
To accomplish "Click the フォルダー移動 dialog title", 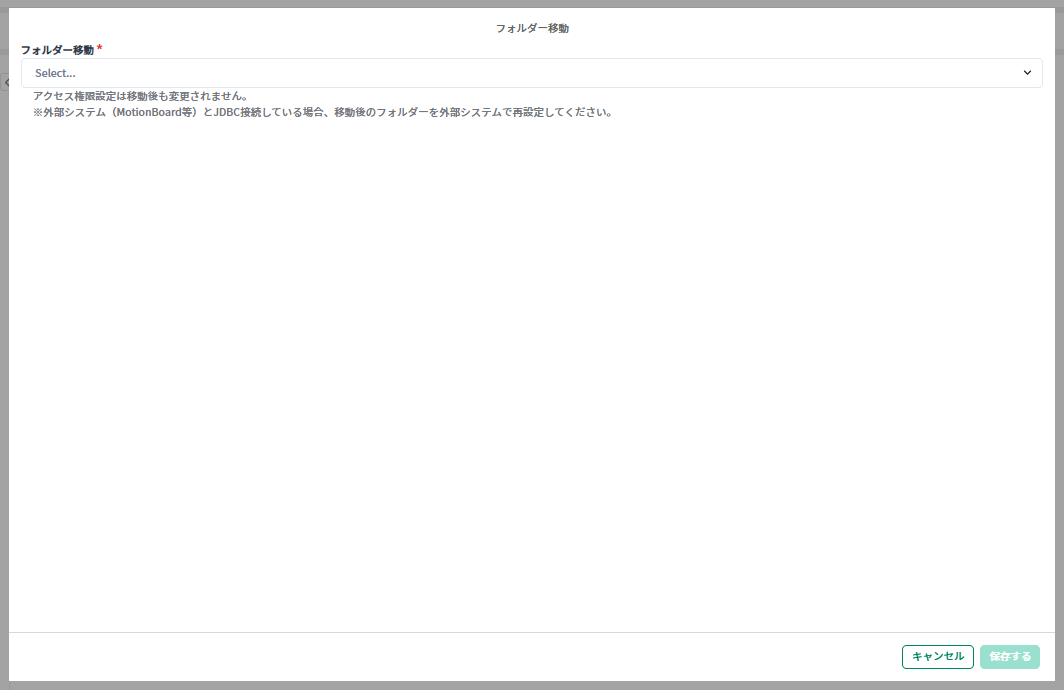I will click(x=532, y=28).
